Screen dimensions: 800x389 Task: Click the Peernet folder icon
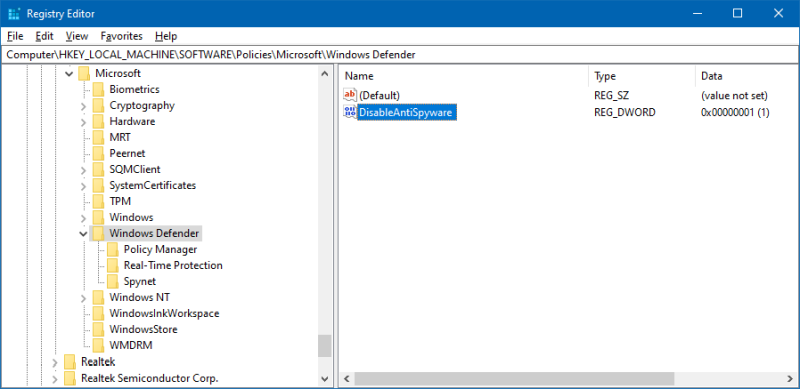[98, 154]
